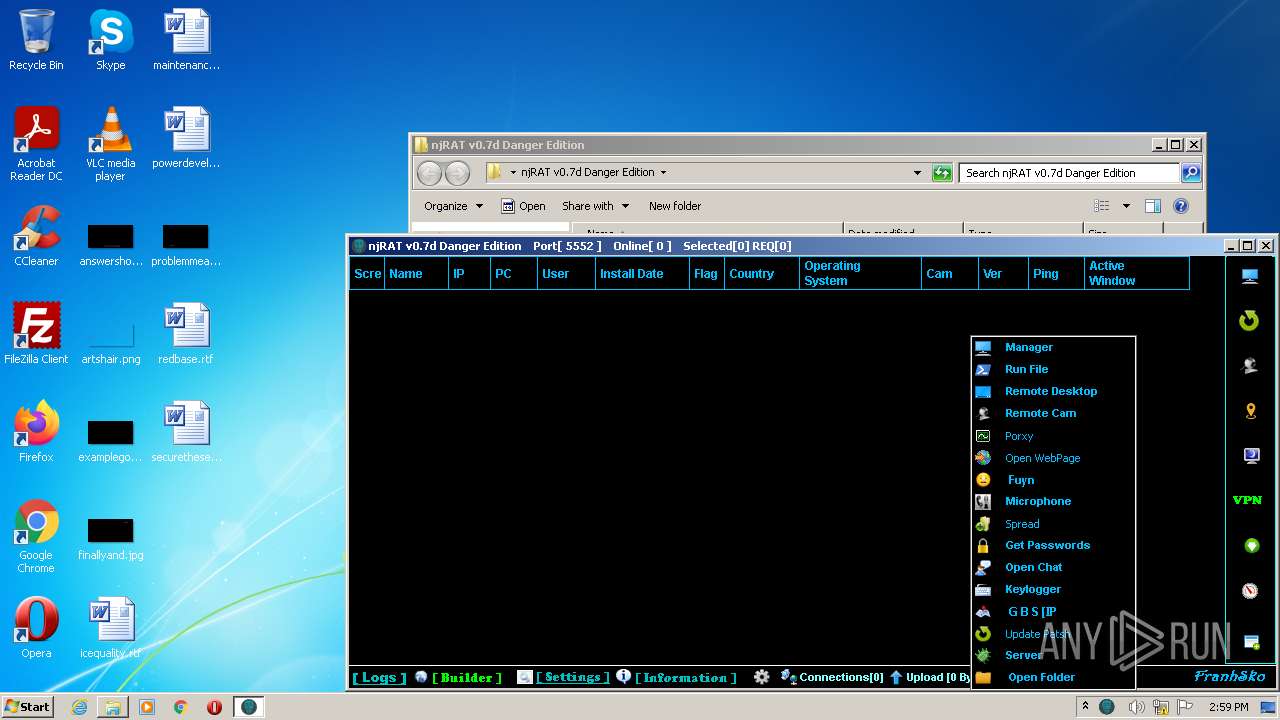Select the VLC media player desktop icon
This screenshot has height=720, width=1280.
[x=110, y=144]
